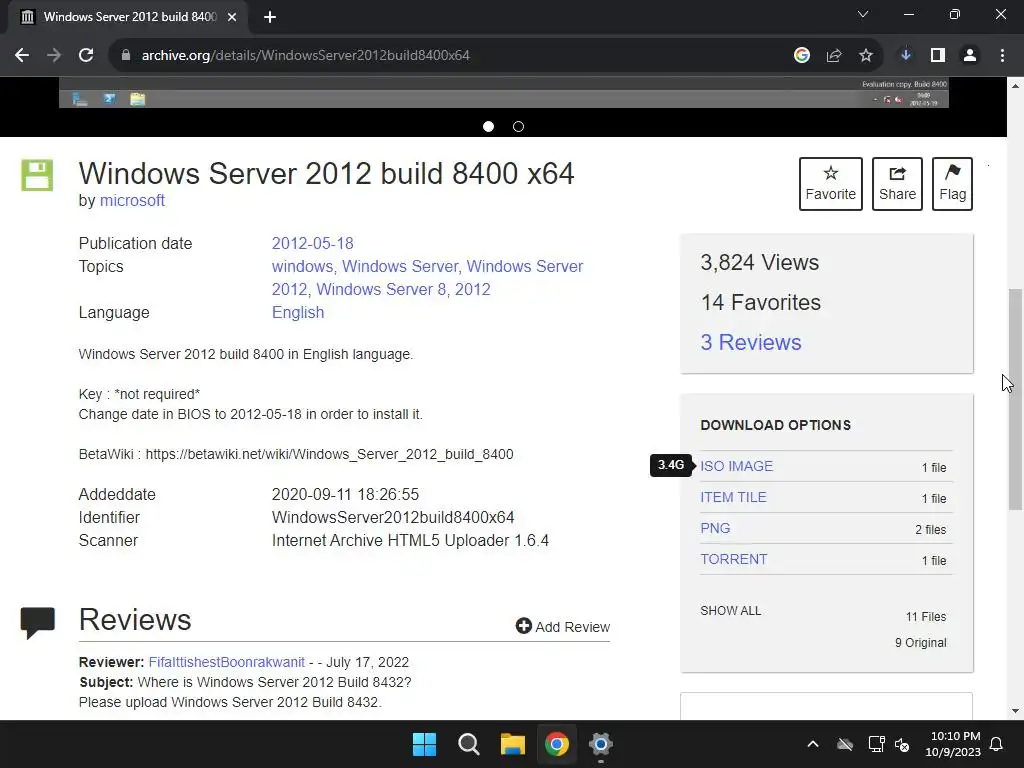Click addeddate '2020-09-11 18:26:55' value

pyautogui.click(x=345, y=494)
